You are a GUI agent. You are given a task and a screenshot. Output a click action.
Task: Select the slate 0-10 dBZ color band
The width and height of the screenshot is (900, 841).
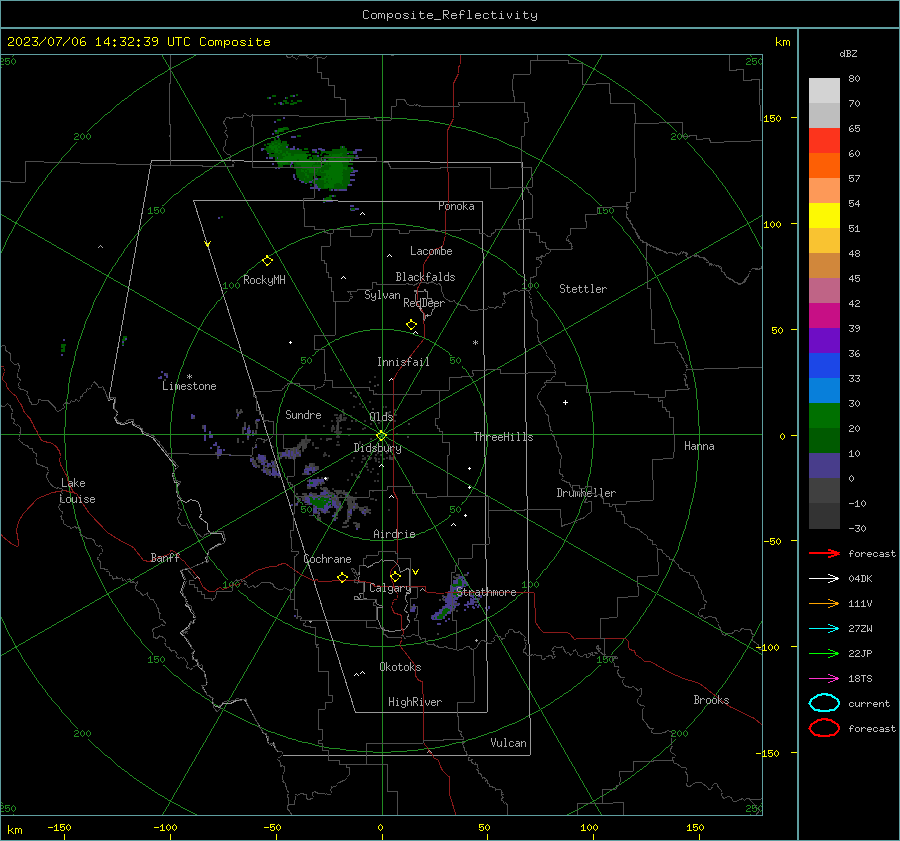coord(824,466)
